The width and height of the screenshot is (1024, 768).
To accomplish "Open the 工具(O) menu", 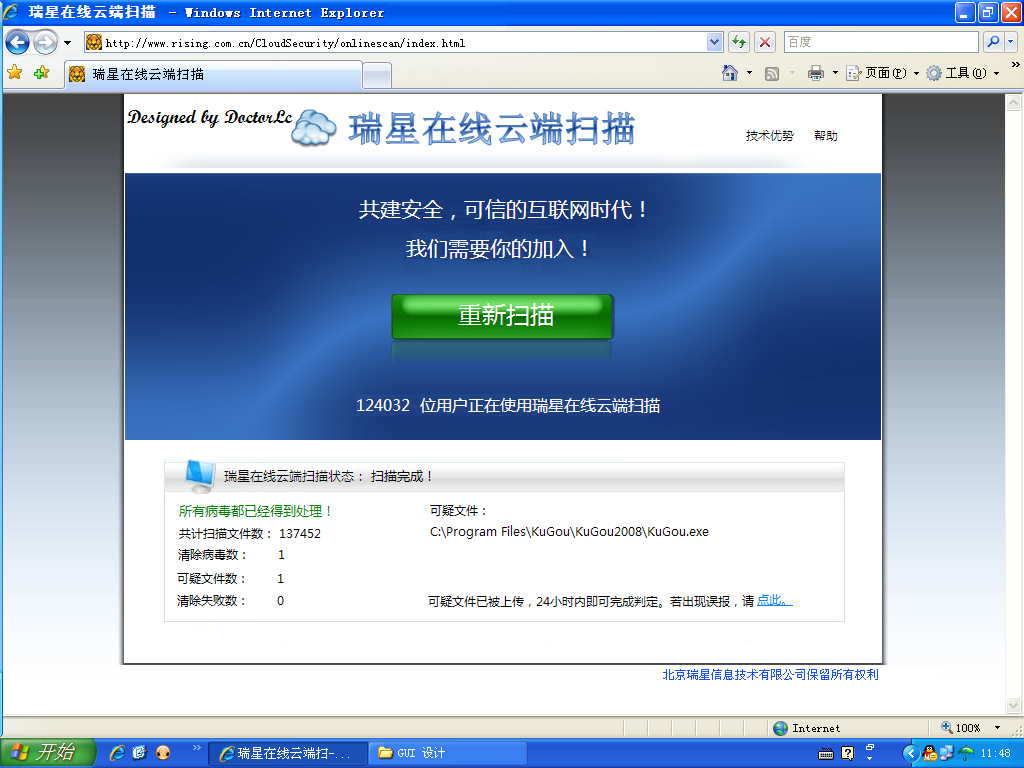I will [x=963, y=73].
